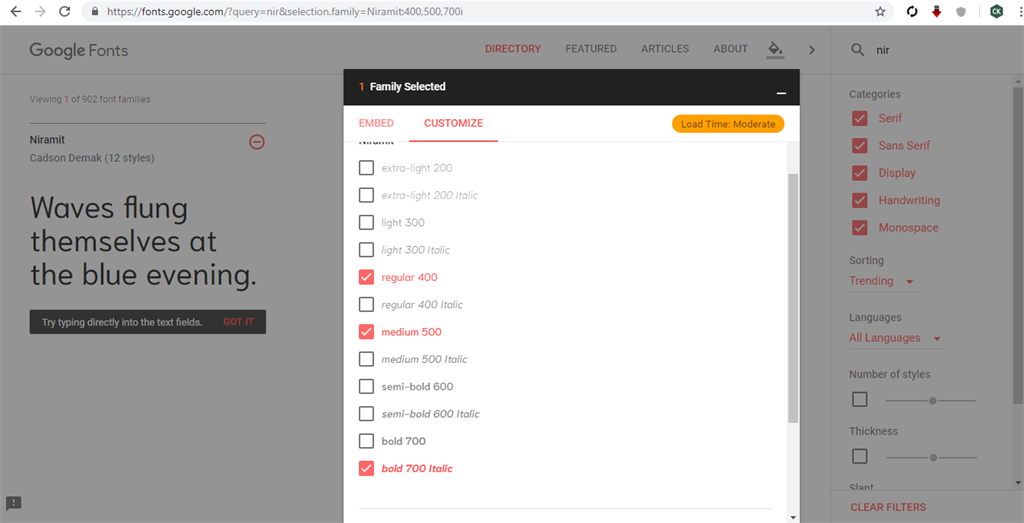Click CLEAR FILTERS
Viewport: 1024px width, 523px height.
click(x=888, y=507)
